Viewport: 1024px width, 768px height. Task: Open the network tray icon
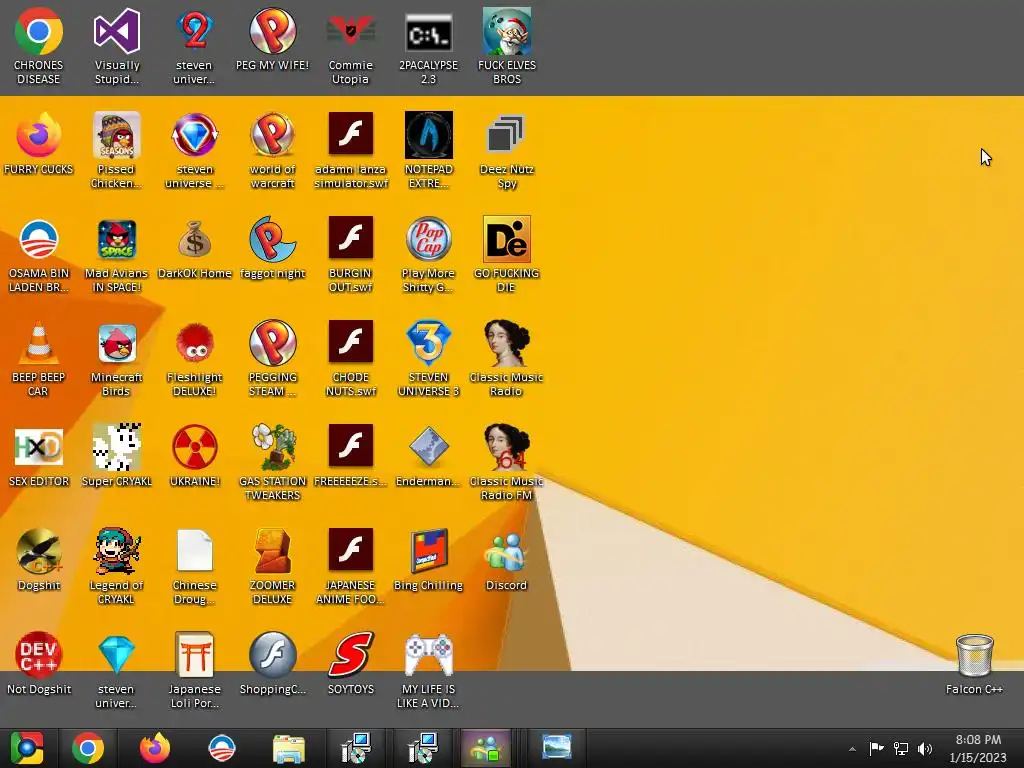click(901, 748)
